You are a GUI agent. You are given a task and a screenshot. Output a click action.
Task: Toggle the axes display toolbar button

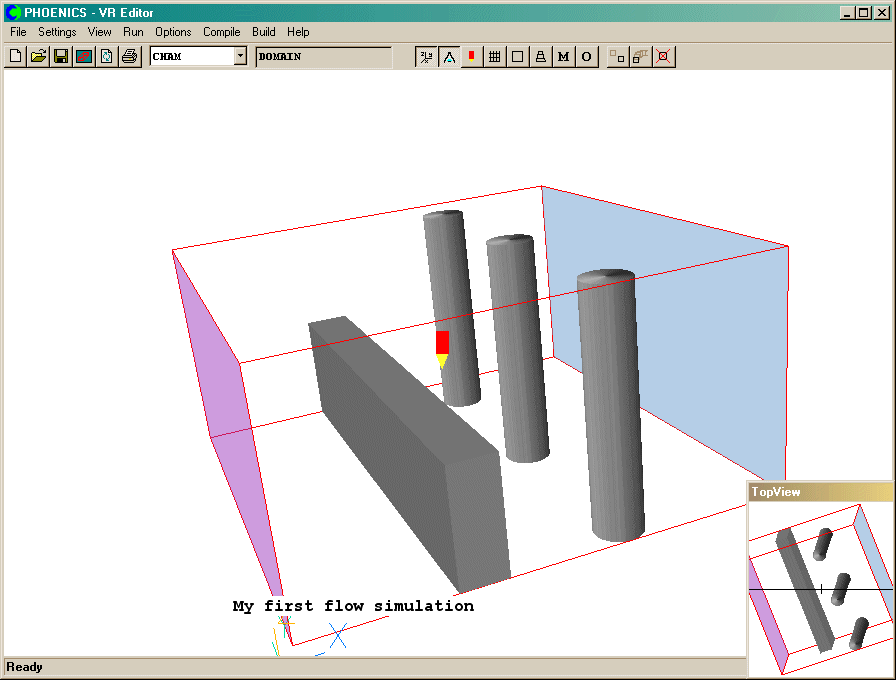tap(426, 57)
